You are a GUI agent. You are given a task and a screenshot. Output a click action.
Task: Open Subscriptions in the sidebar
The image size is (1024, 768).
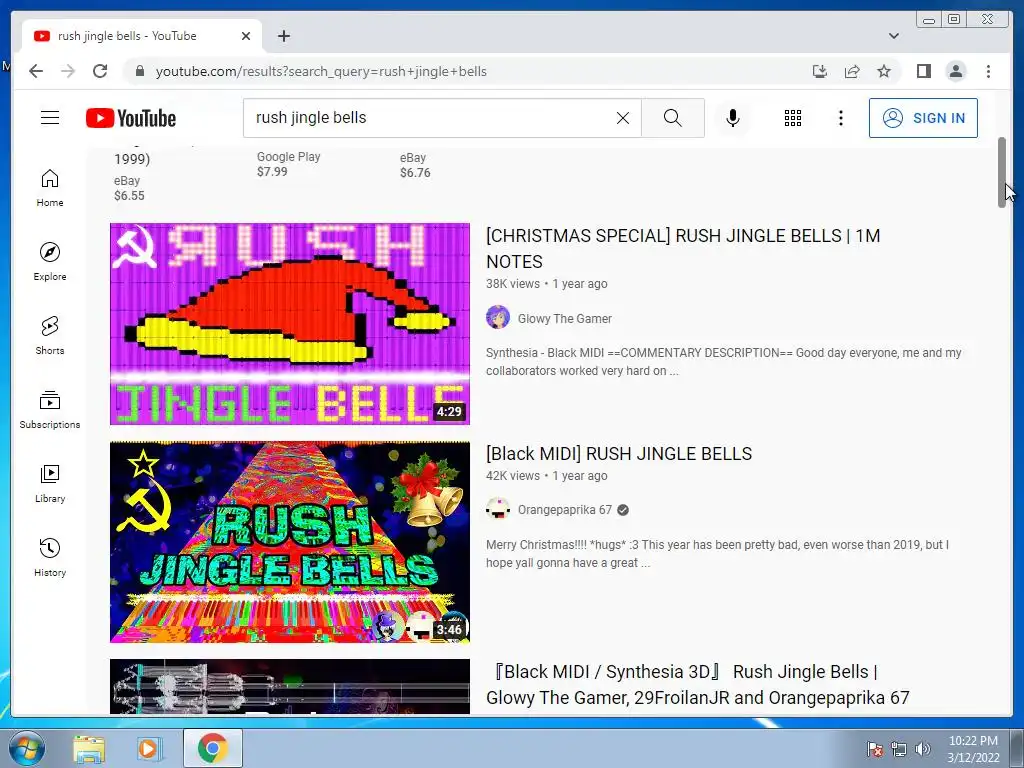pyautogui.click(x=50, y=410)
